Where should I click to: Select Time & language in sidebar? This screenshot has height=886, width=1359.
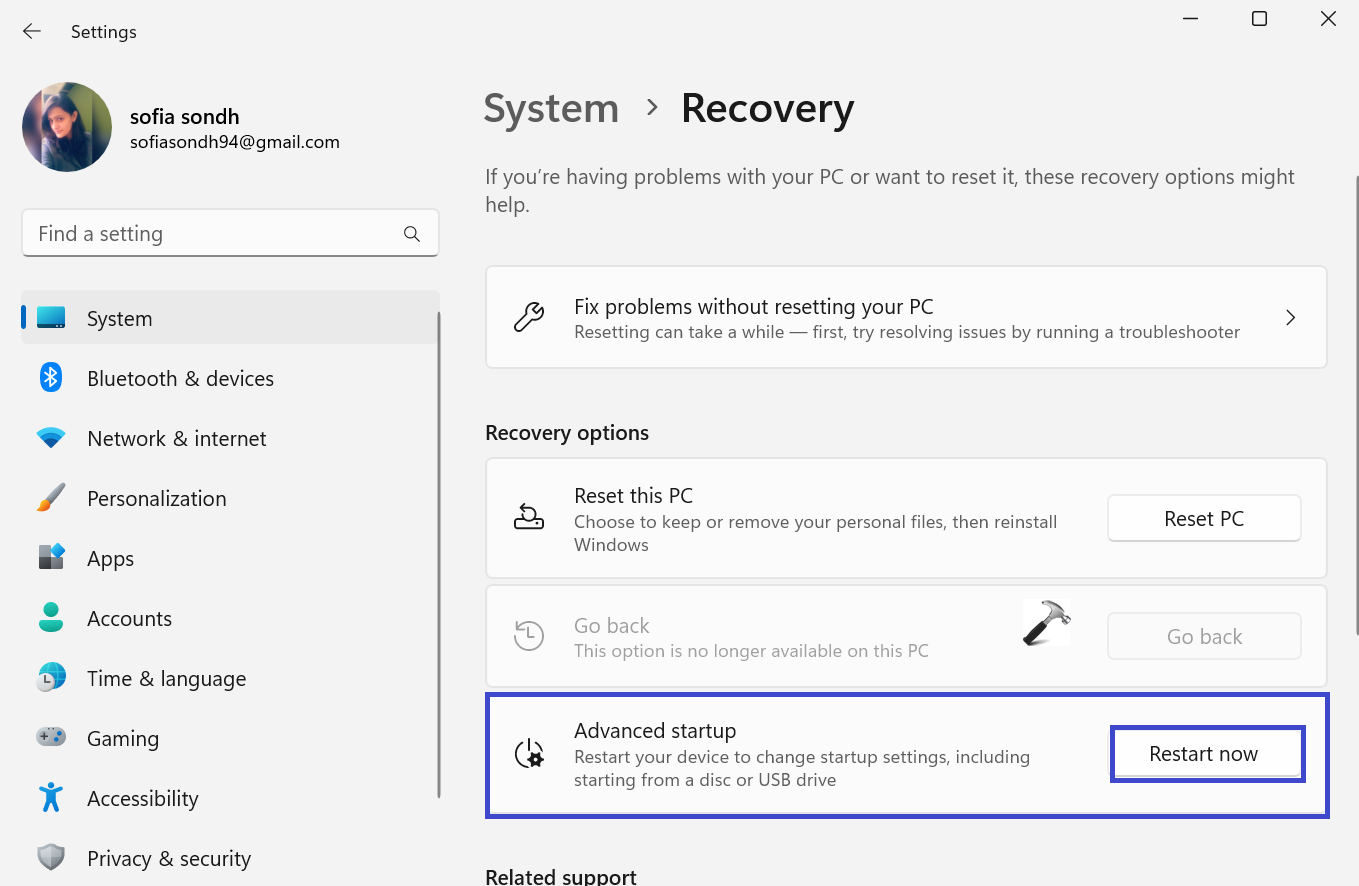click(x=166, y=679)
